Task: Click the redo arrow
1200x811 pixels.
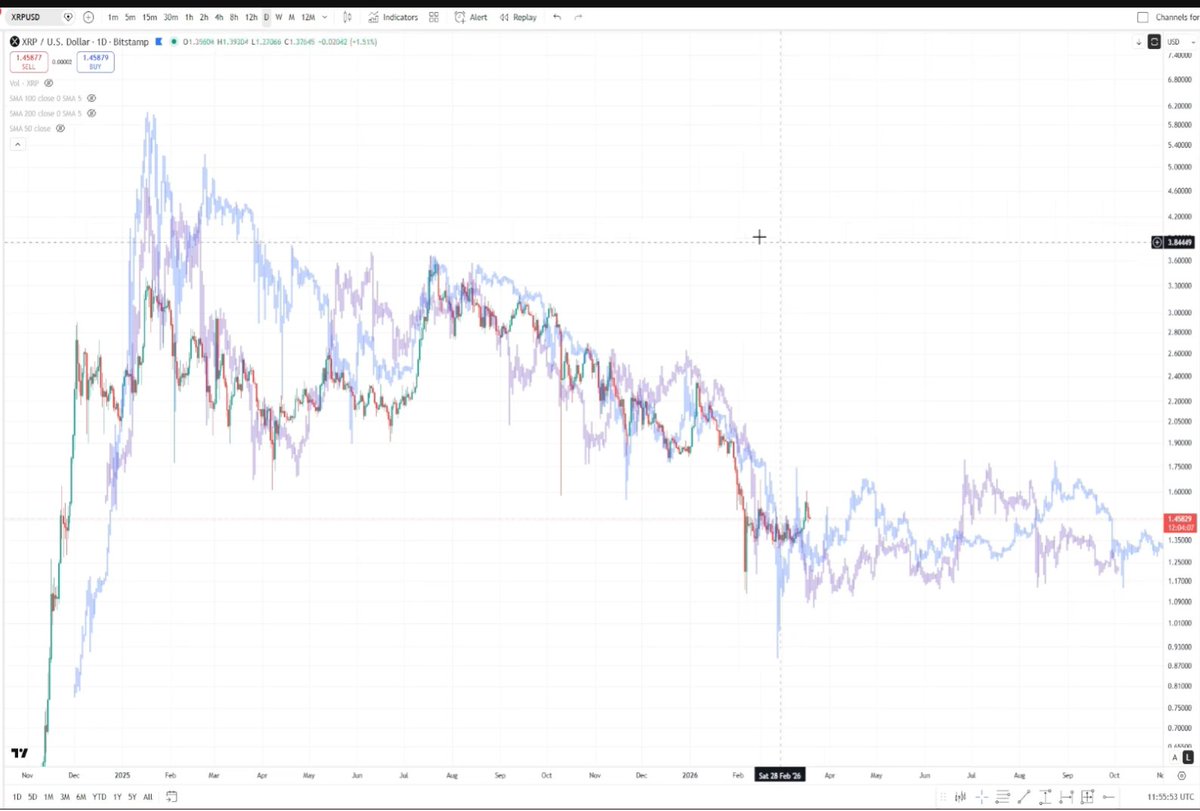Action: (x=578, y=17)
